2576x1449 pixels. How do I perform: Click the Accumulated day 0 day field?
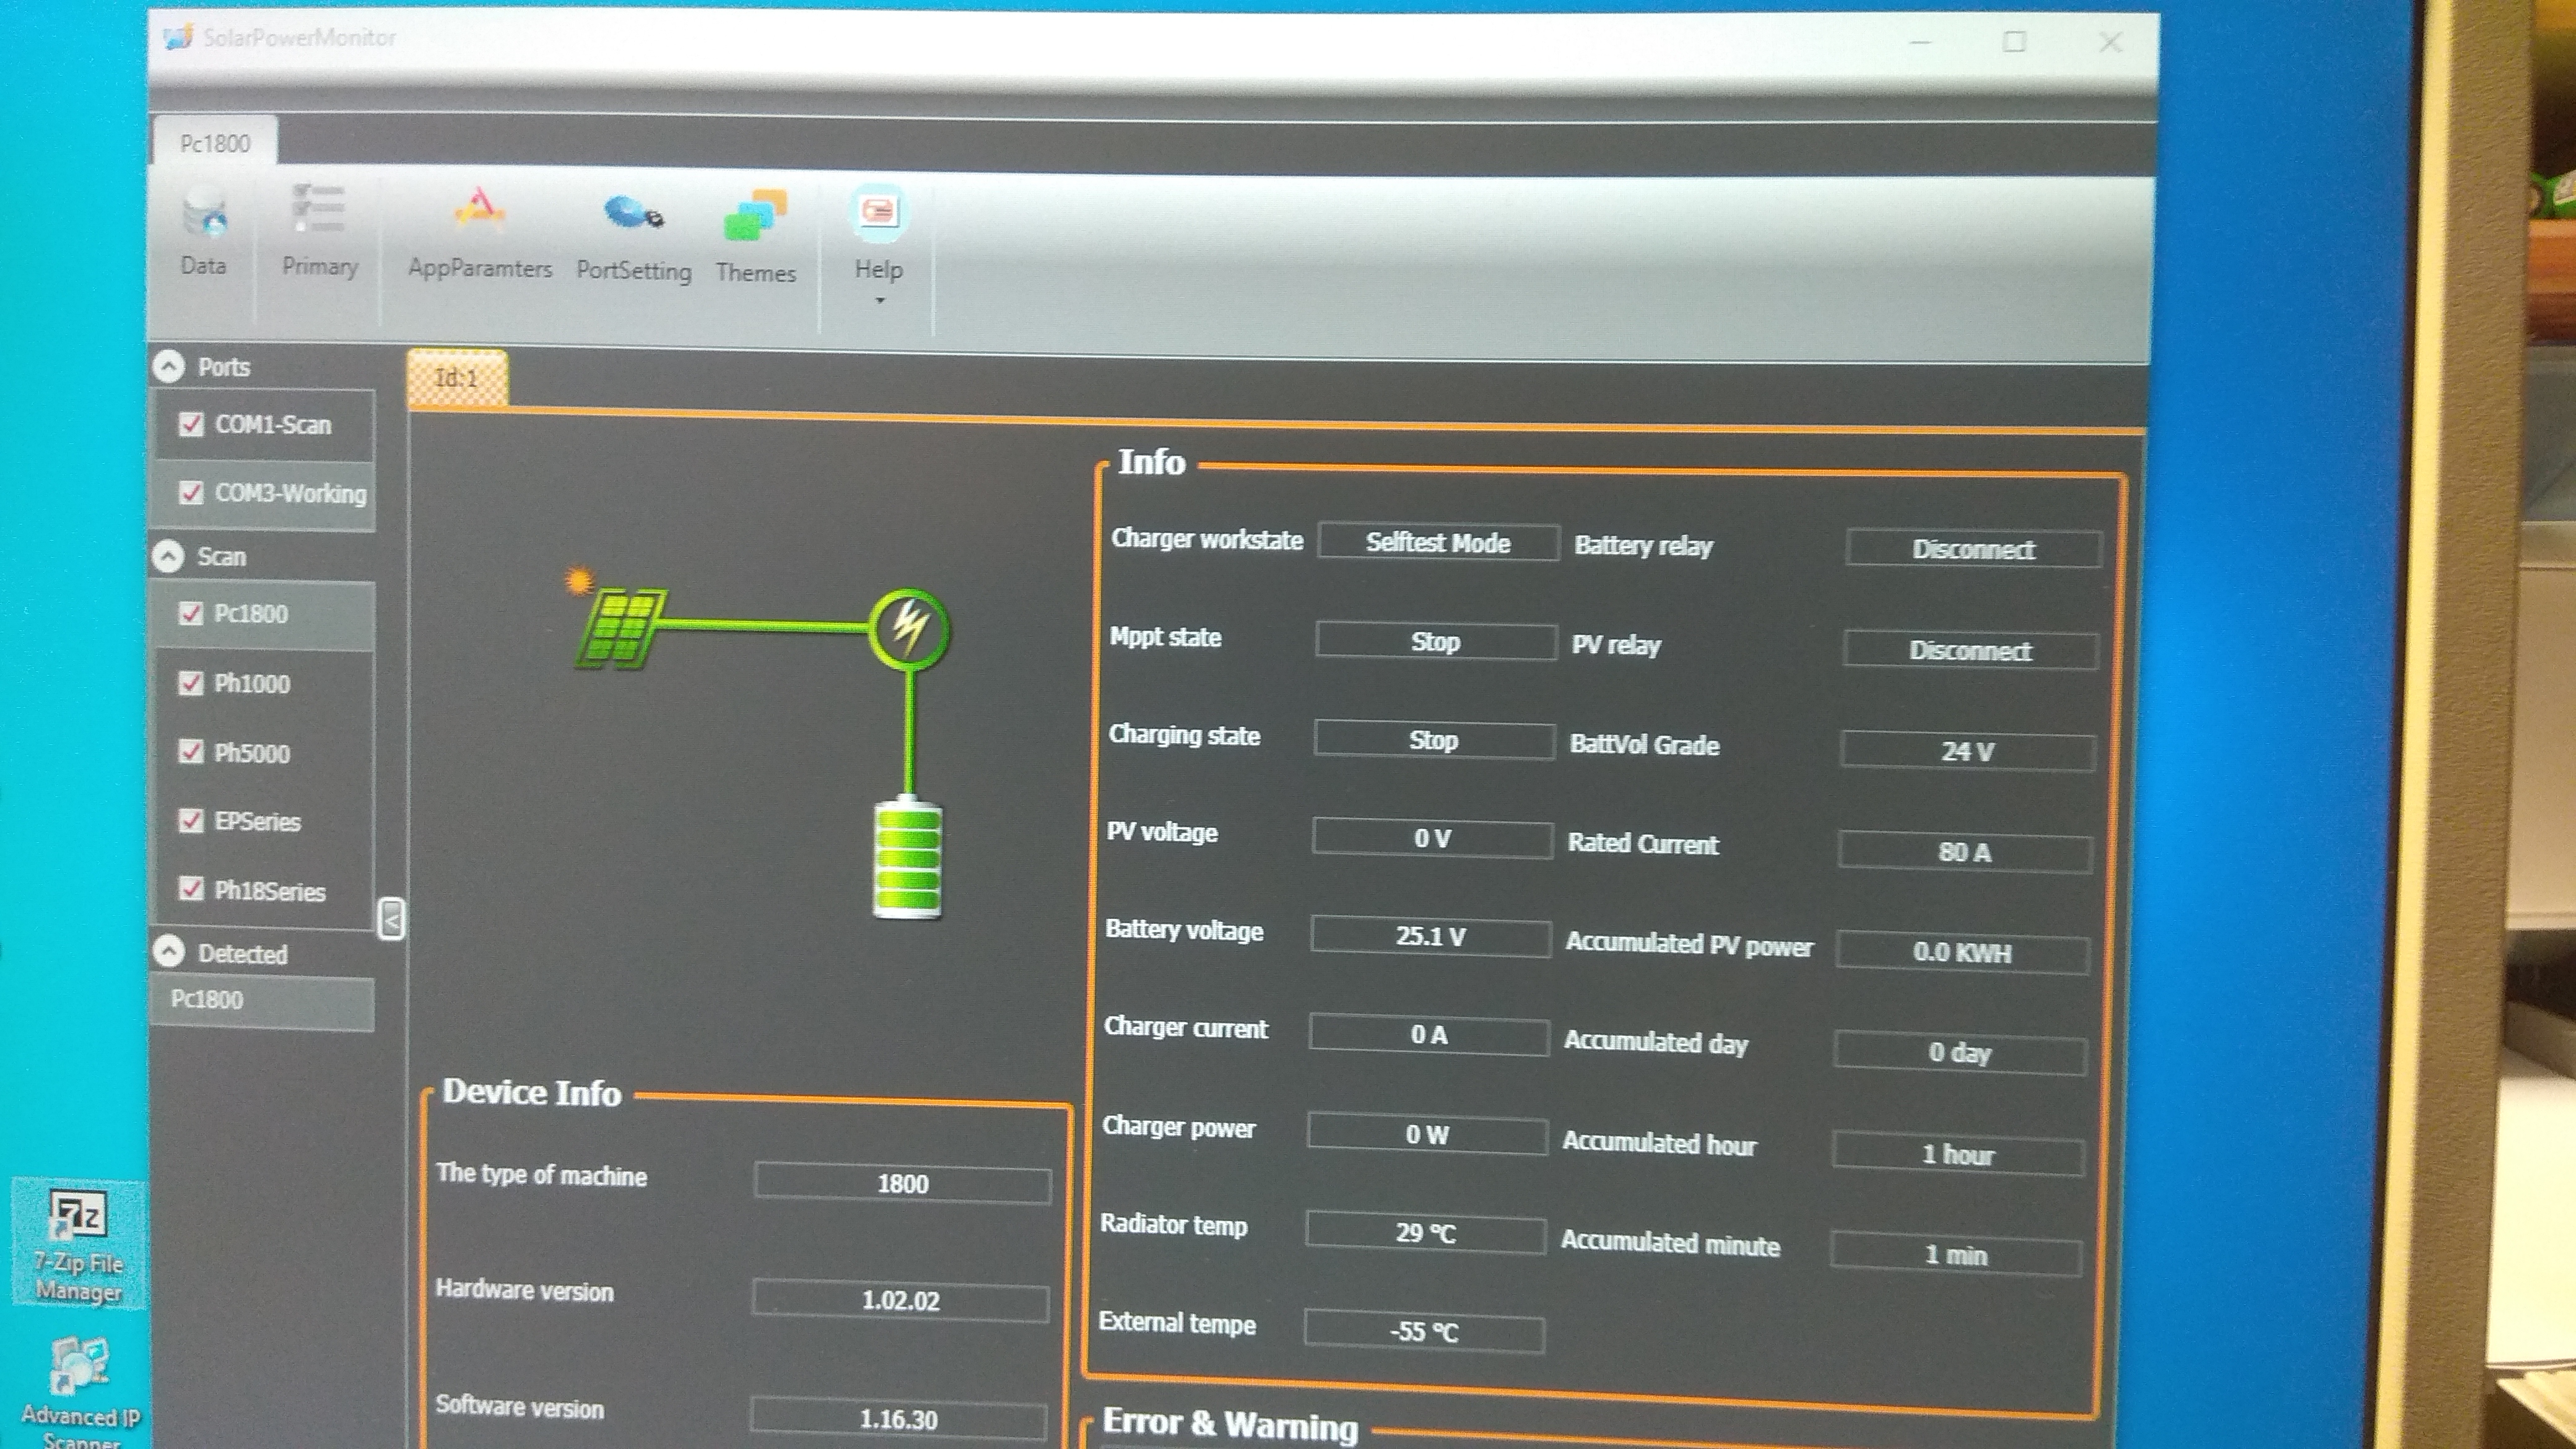[1960, 1053]
